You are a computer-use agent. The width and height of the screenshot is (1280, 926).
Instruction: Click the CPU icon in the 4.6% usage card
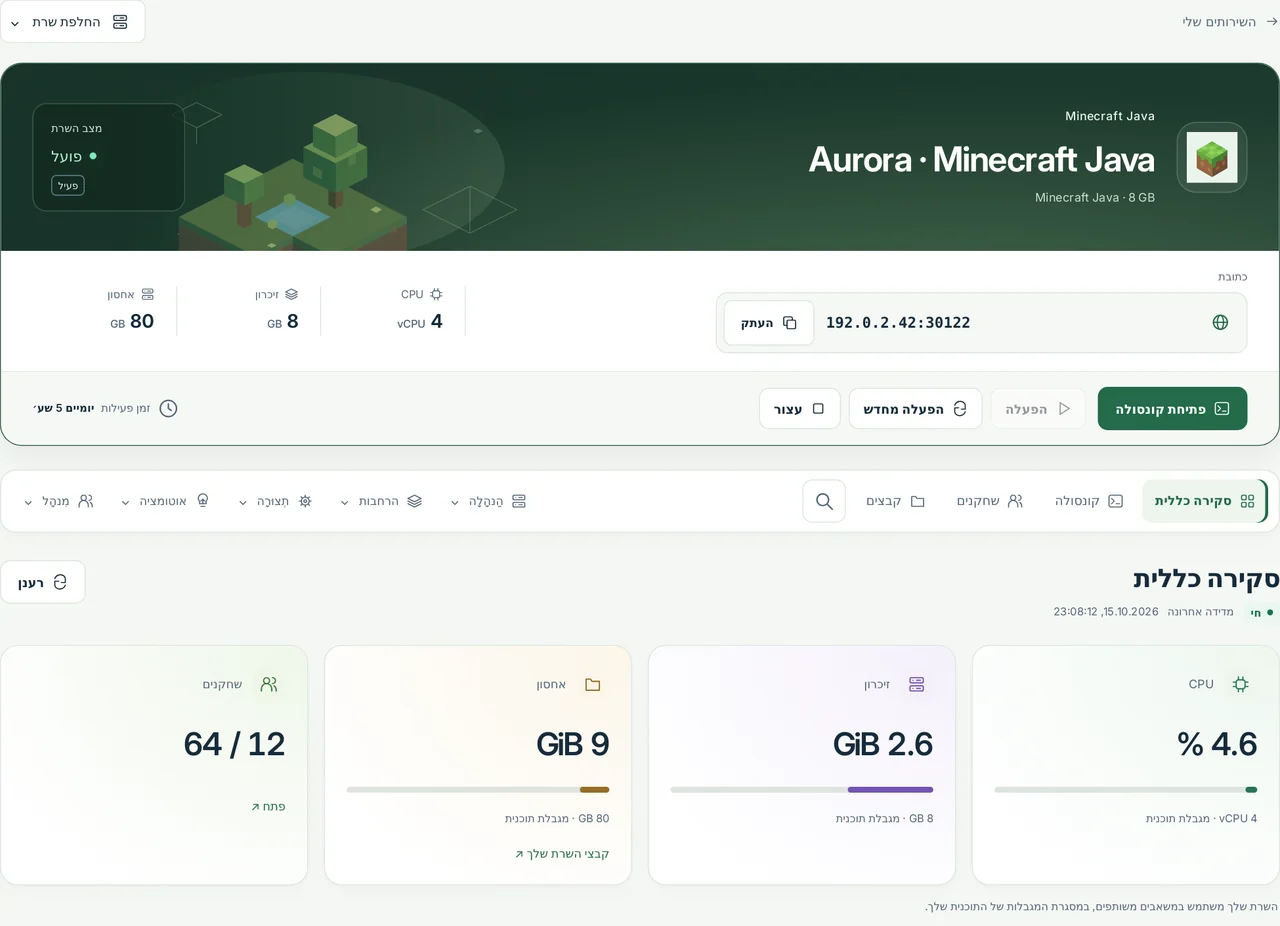click(x=1241, y=684)
